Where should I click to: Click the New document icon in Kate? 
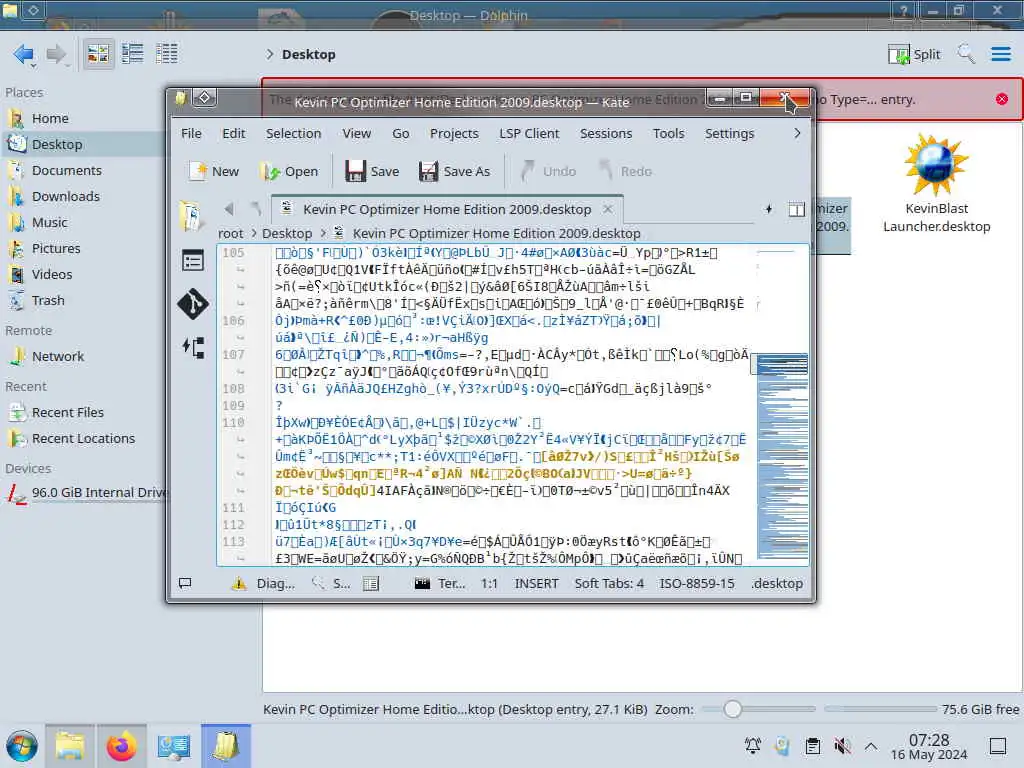[x=214, y=171]
